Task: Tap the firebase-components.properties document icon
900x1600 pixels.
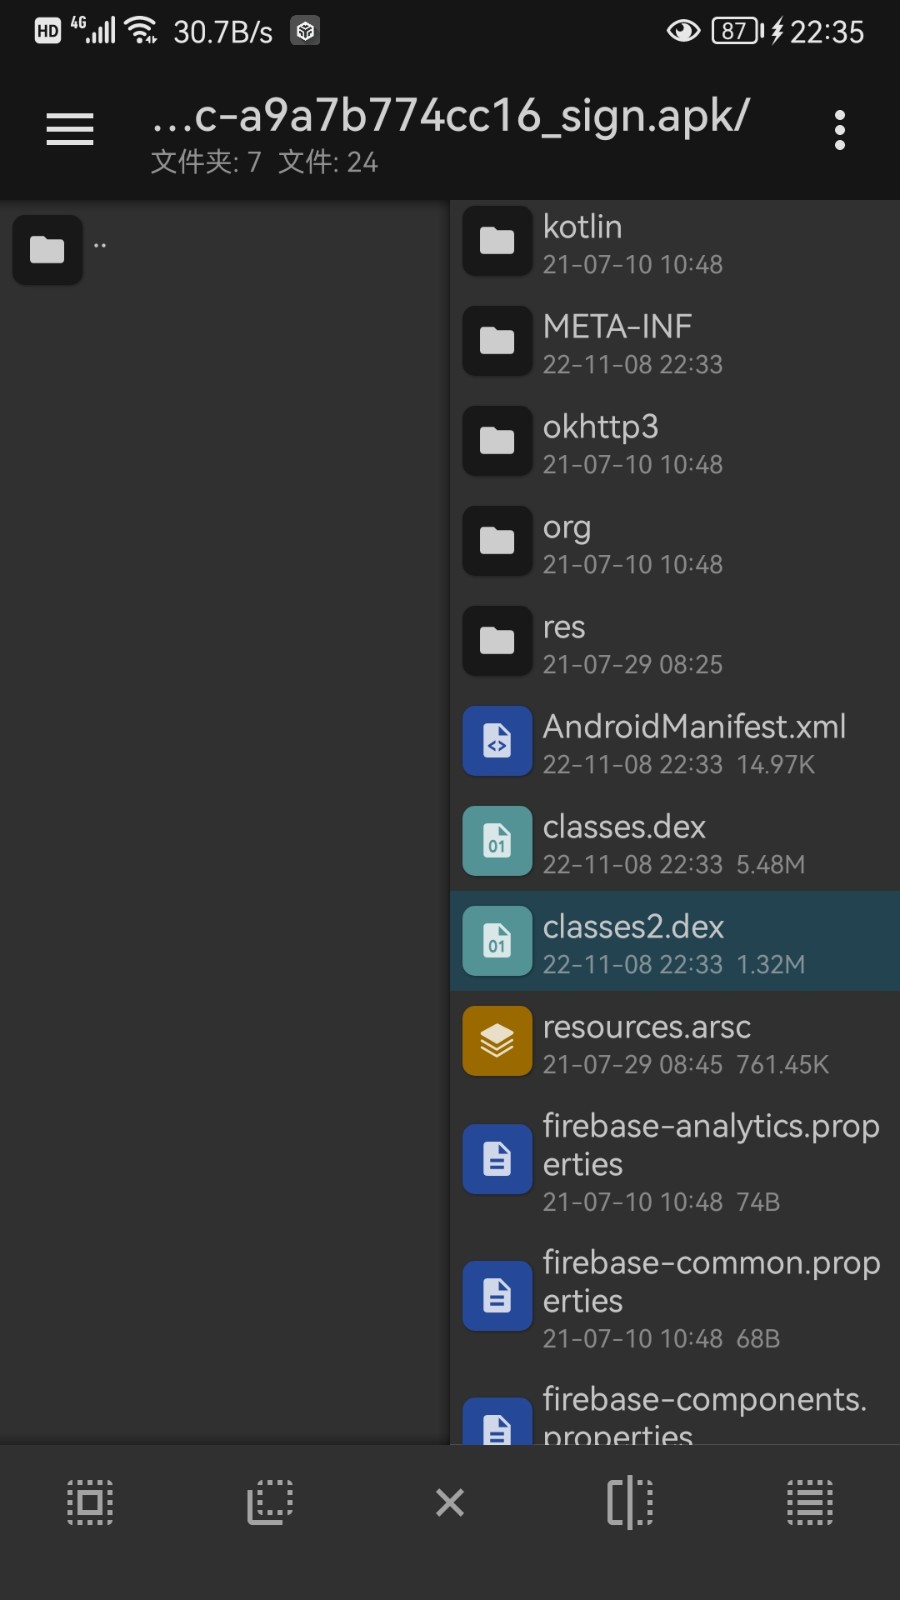Action: tap(497, 1425)
